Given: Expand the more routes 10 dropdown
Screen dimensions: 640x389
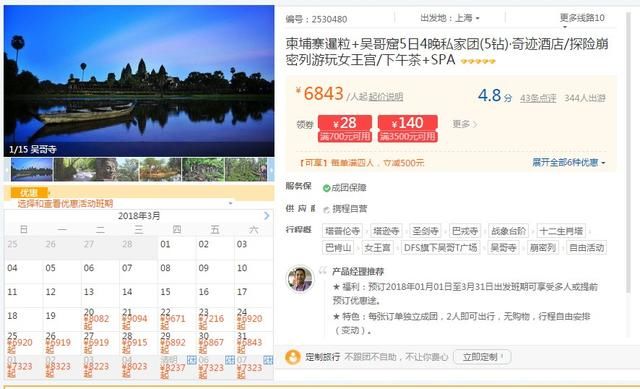Looking at the screenshot, I should [x=582, y=18].
